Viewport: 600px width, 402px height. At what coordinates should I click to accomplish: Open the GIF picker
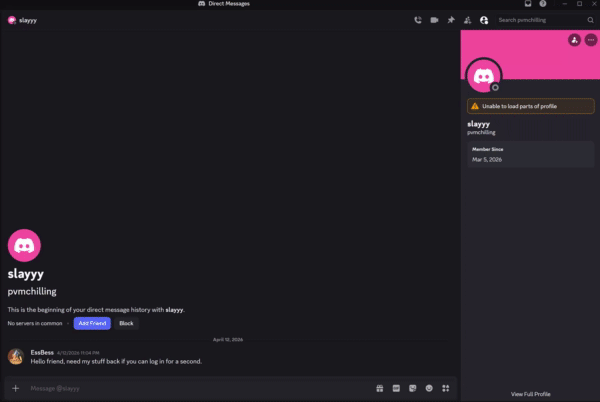[396, 387]
